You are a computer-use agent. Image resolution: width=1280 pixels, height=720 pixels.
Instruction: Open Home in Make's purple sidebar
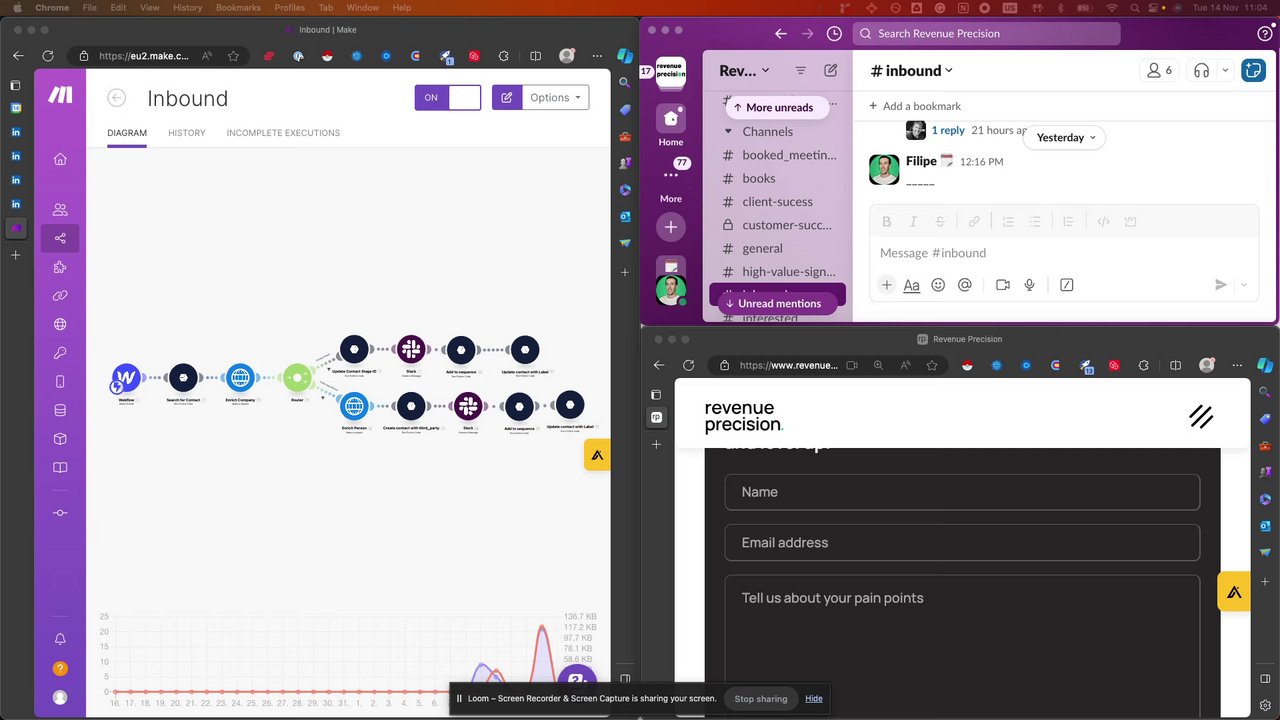[x=60, y=159]
